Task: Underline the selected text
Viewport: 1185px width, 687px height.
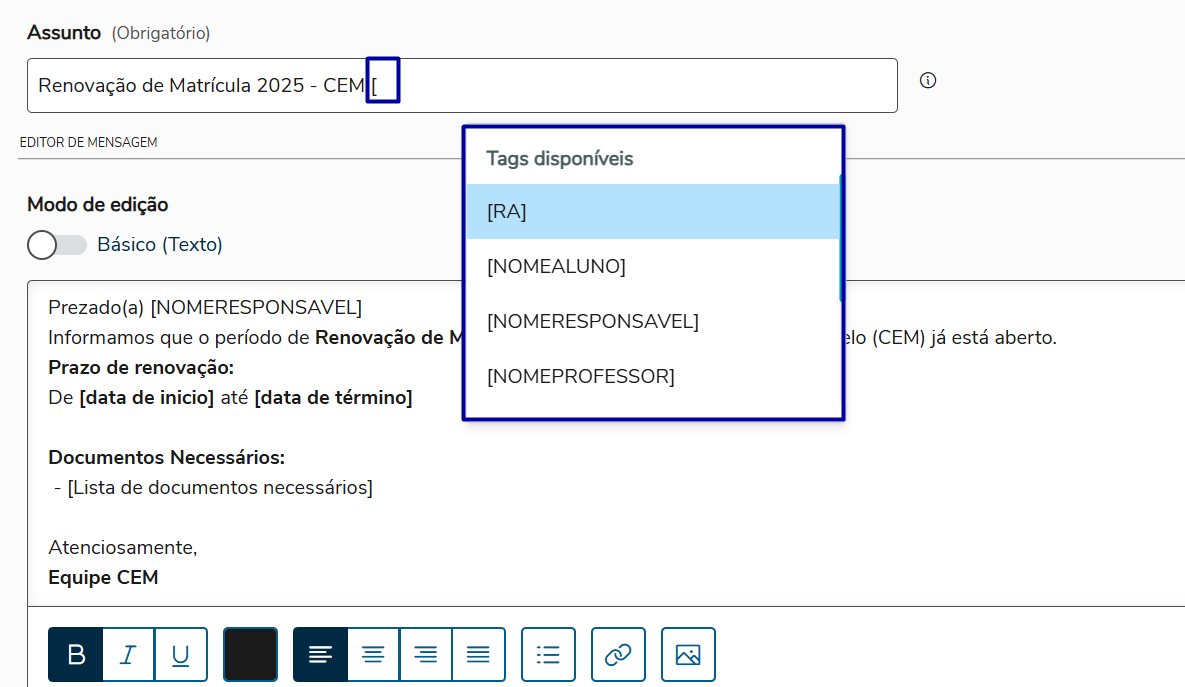Action: click(x=180, y=655)
